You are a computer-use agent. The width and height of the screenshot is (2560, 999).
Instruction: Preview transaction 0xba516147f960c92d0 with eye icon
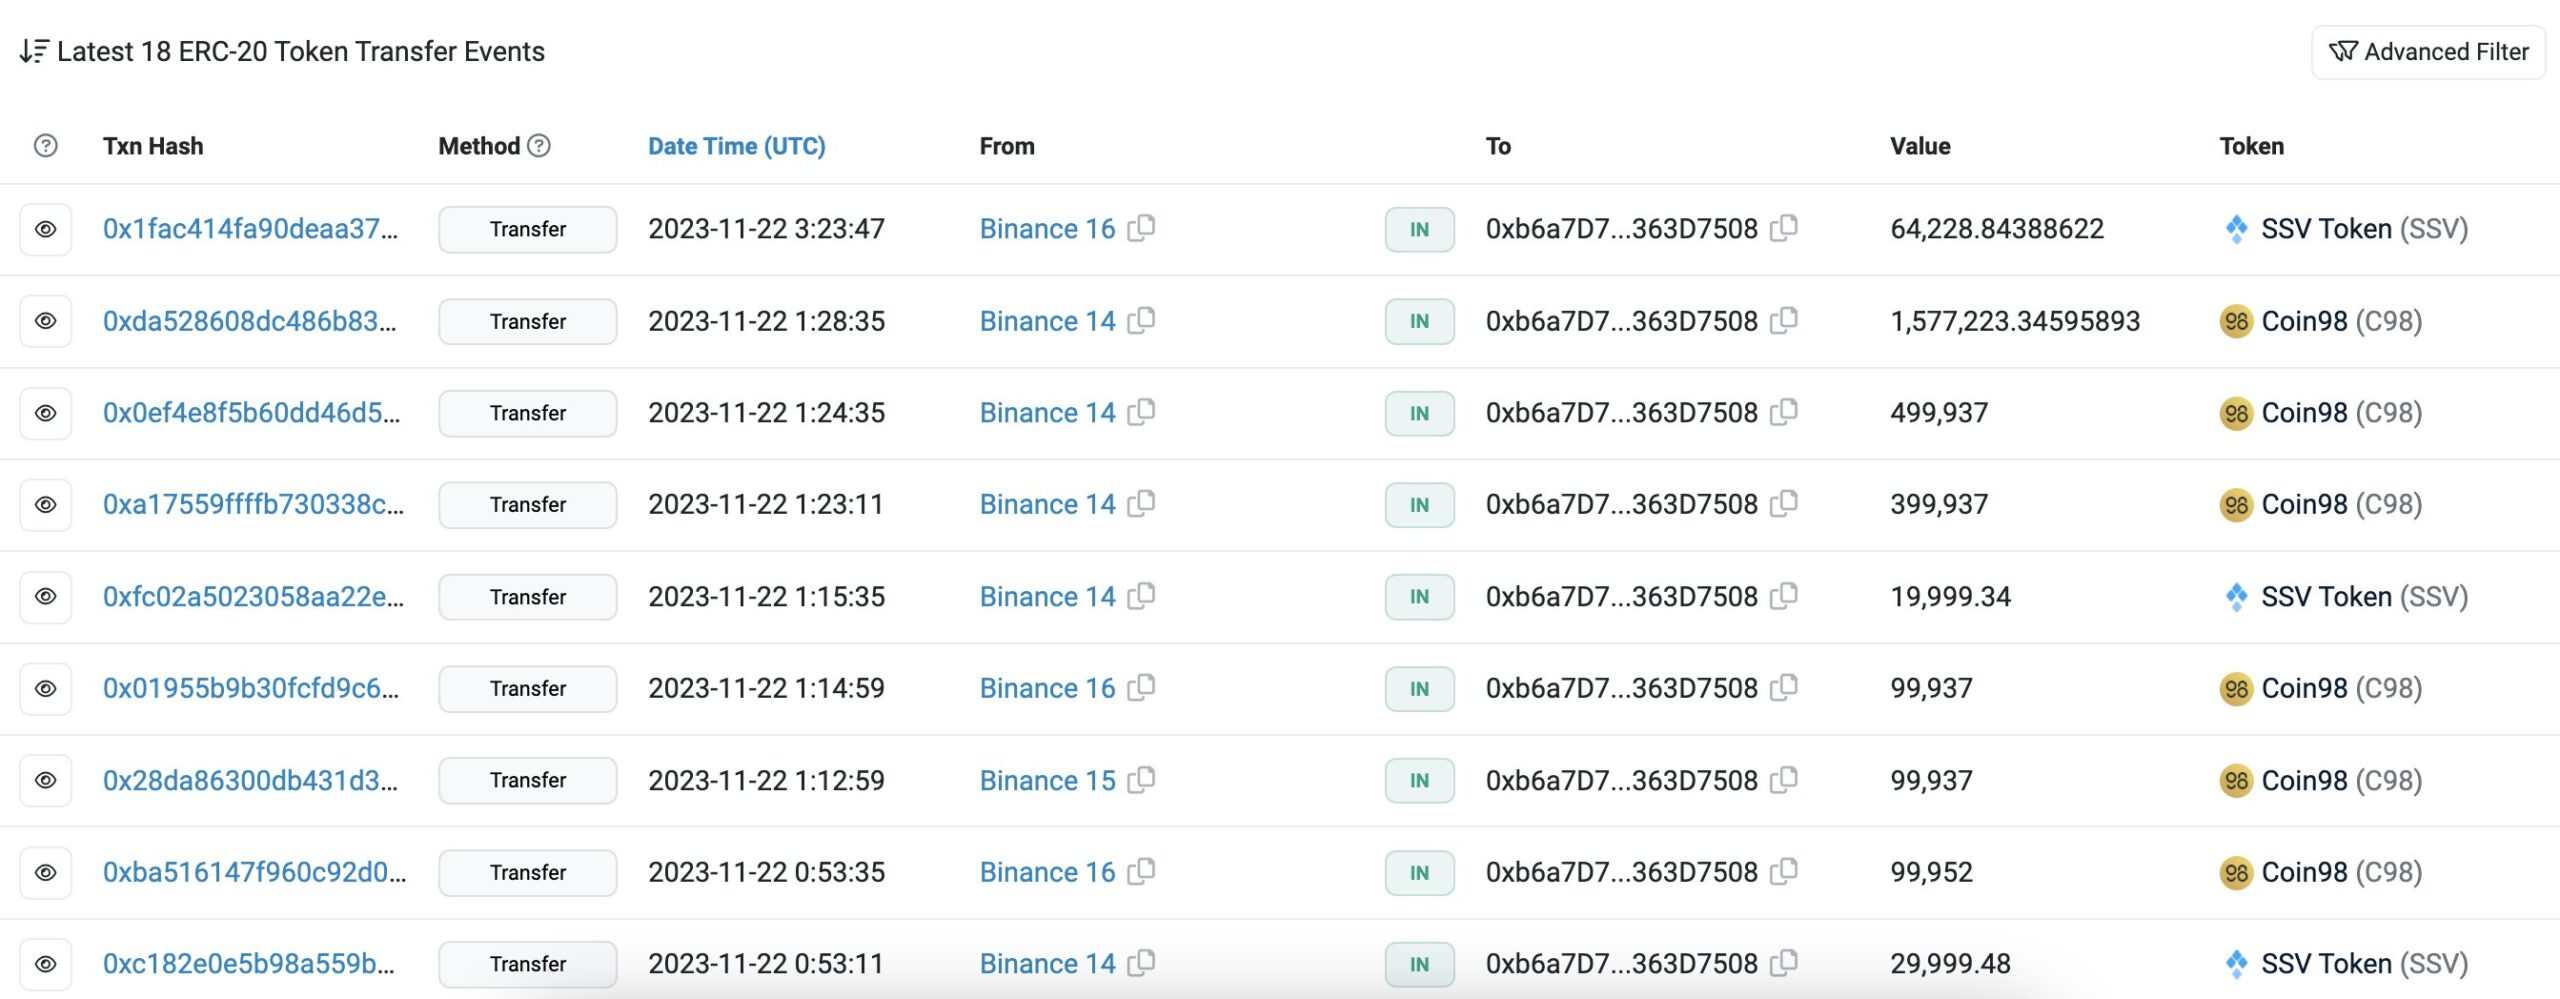[46, 872]
